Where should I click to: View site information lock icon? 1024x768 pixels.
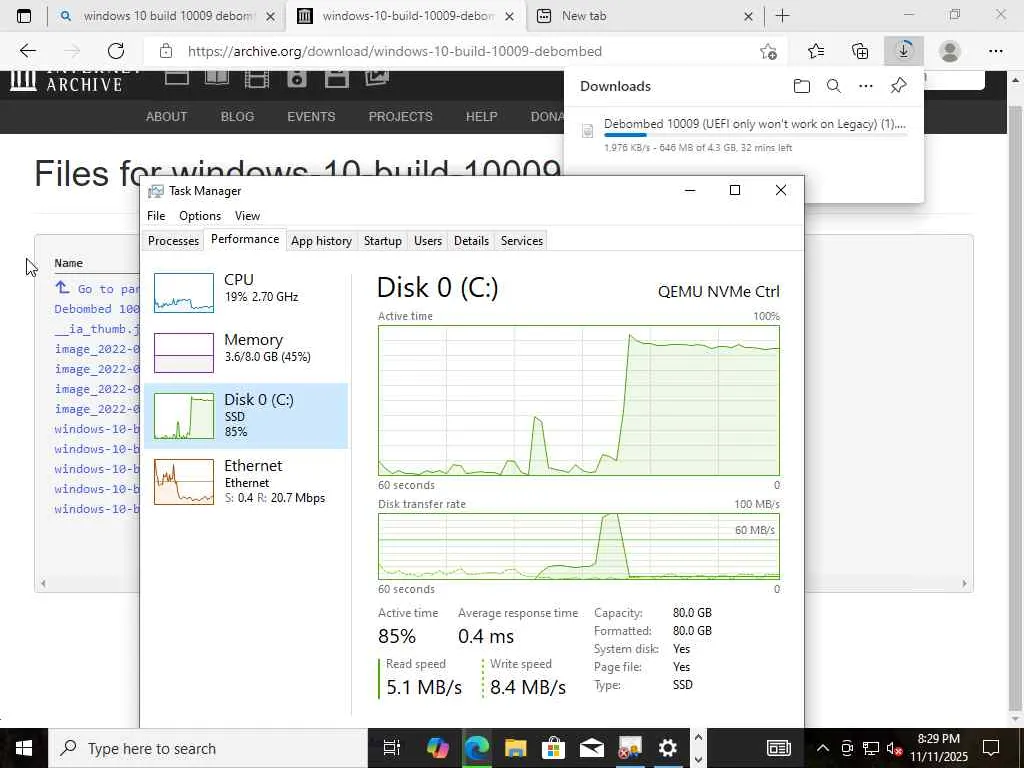pos(166,51)
